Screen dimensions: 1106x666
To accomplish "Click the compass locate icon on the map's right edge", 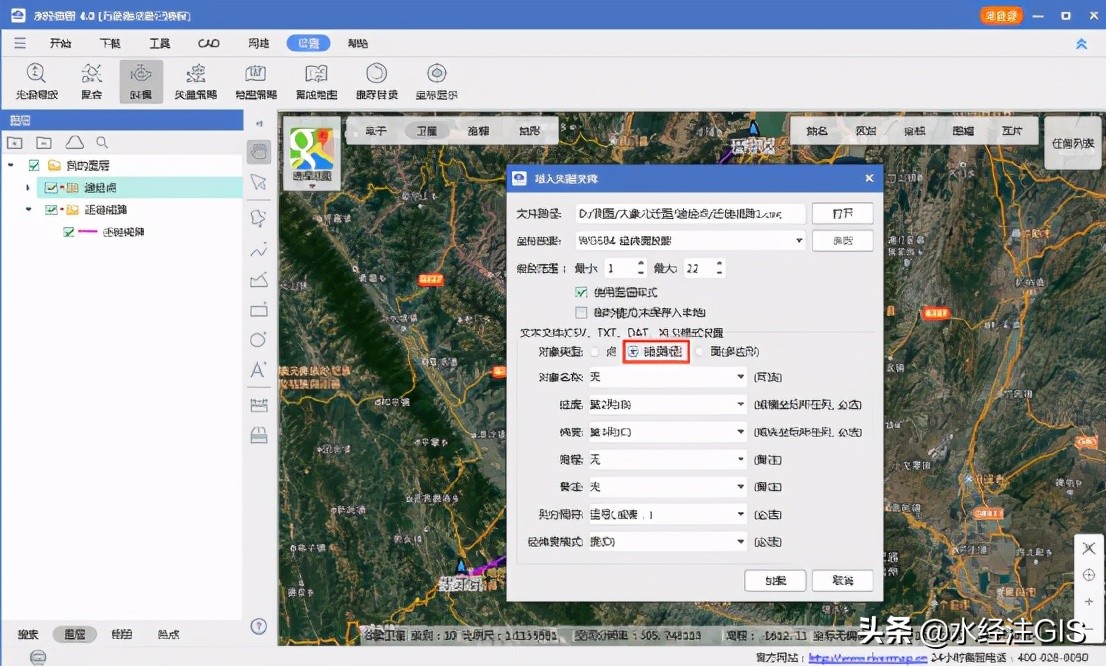I will [1089, 575].
